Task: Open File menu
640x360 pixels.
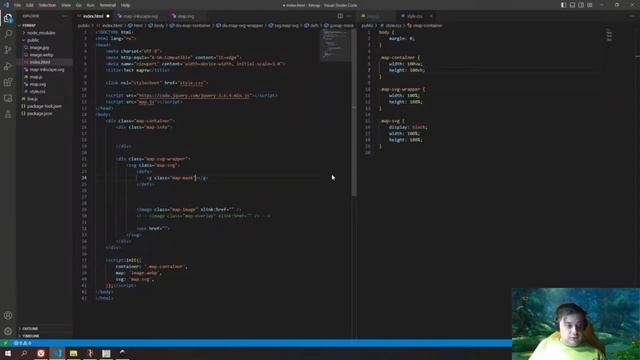Action: [x=18, y=5]
